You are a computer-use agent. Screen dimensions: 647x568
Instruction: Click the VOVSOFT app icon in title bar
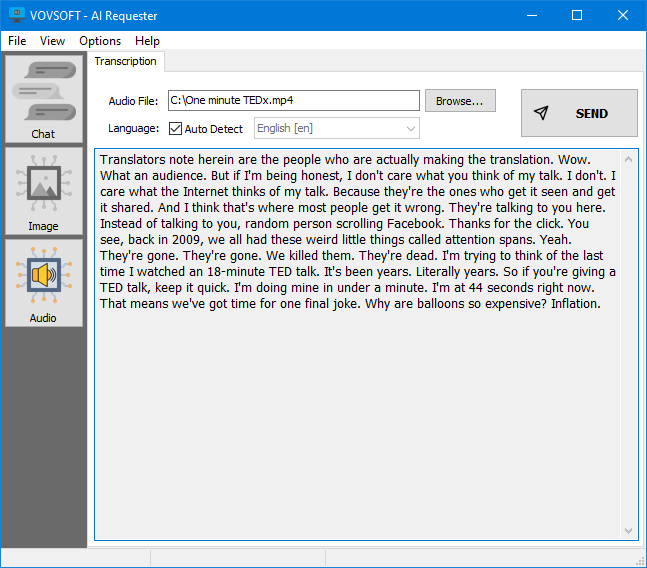(16, 16)
